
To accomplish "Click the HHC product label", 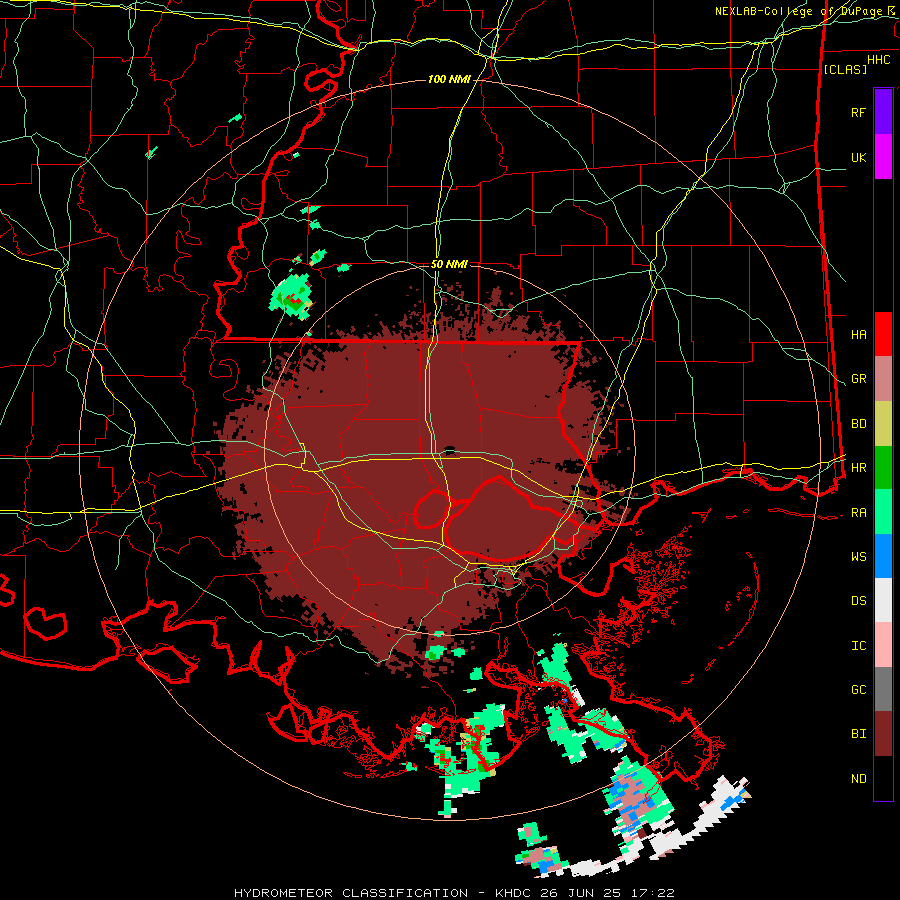I will (x=878, y=60).
